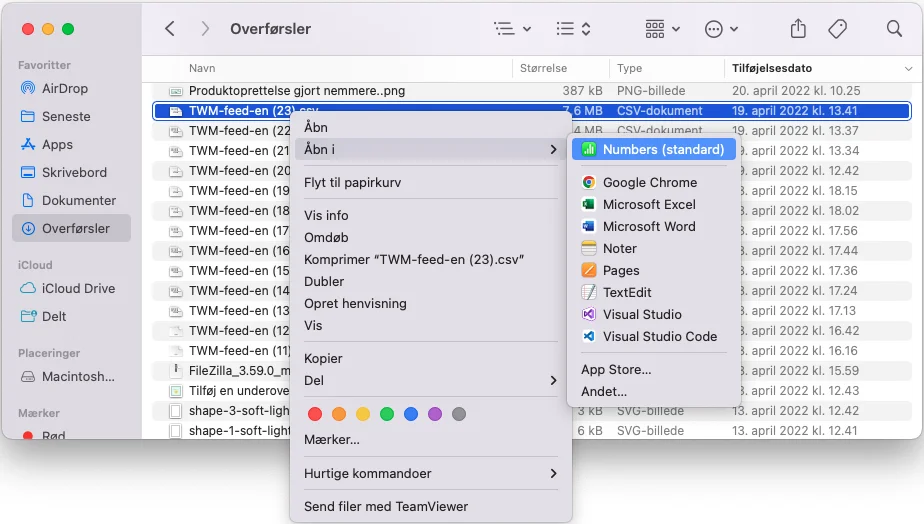This screenshot has height=524, width=924.
Task: Apply the green tag color
Action: (x=387, y=414)
